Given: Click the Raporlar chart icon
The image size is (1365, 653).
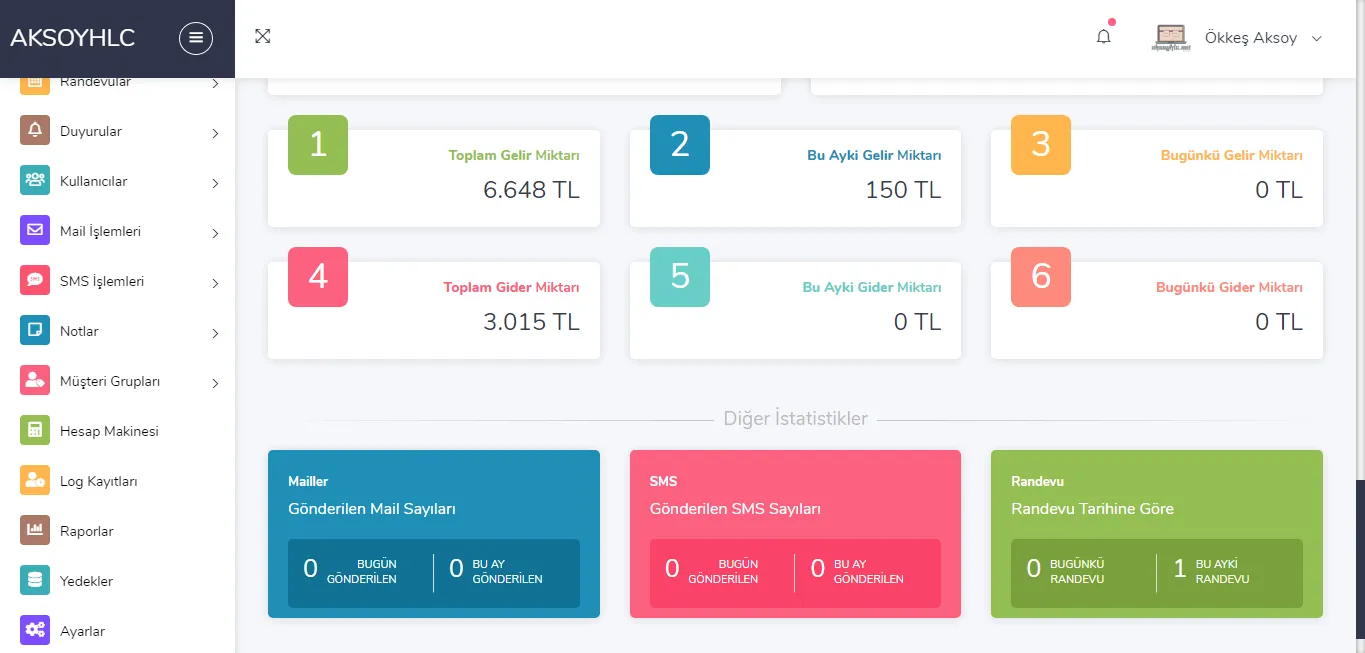Looking at the screenshot, I should coord(35,531).
